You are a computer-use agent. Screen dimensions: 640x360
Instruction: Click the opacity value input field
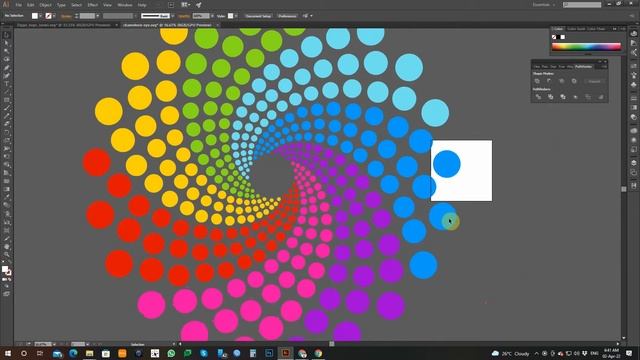pyautogui.click(x=201, y=16)
